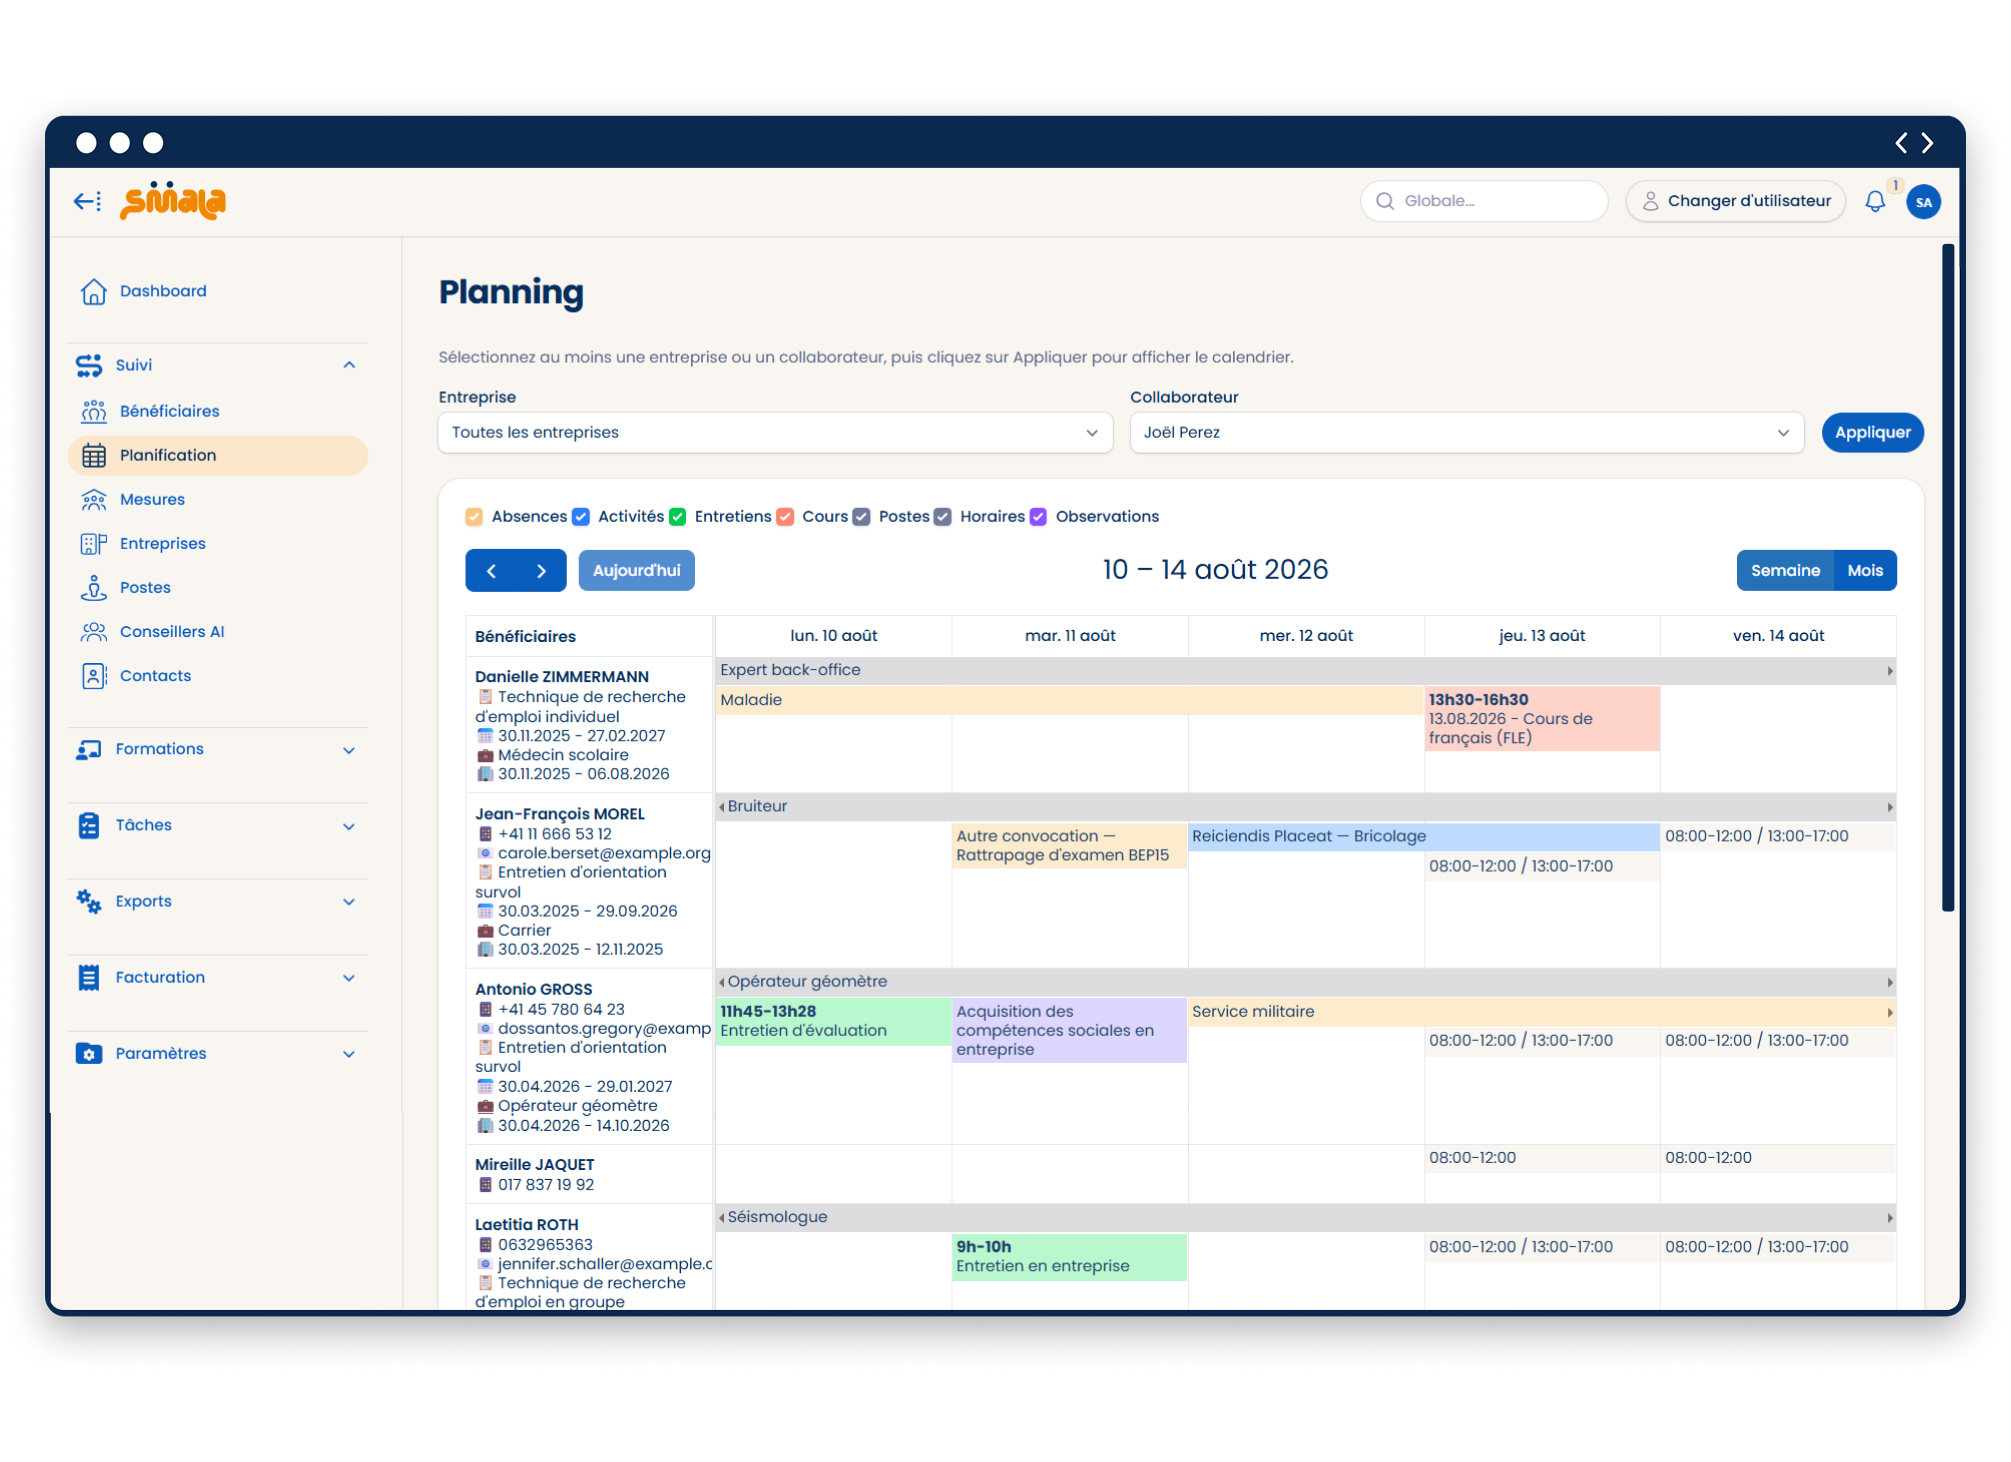
Task: Open the 11h45-13h28 Entretien d'évaluation event
Action: pos(834,1021)
